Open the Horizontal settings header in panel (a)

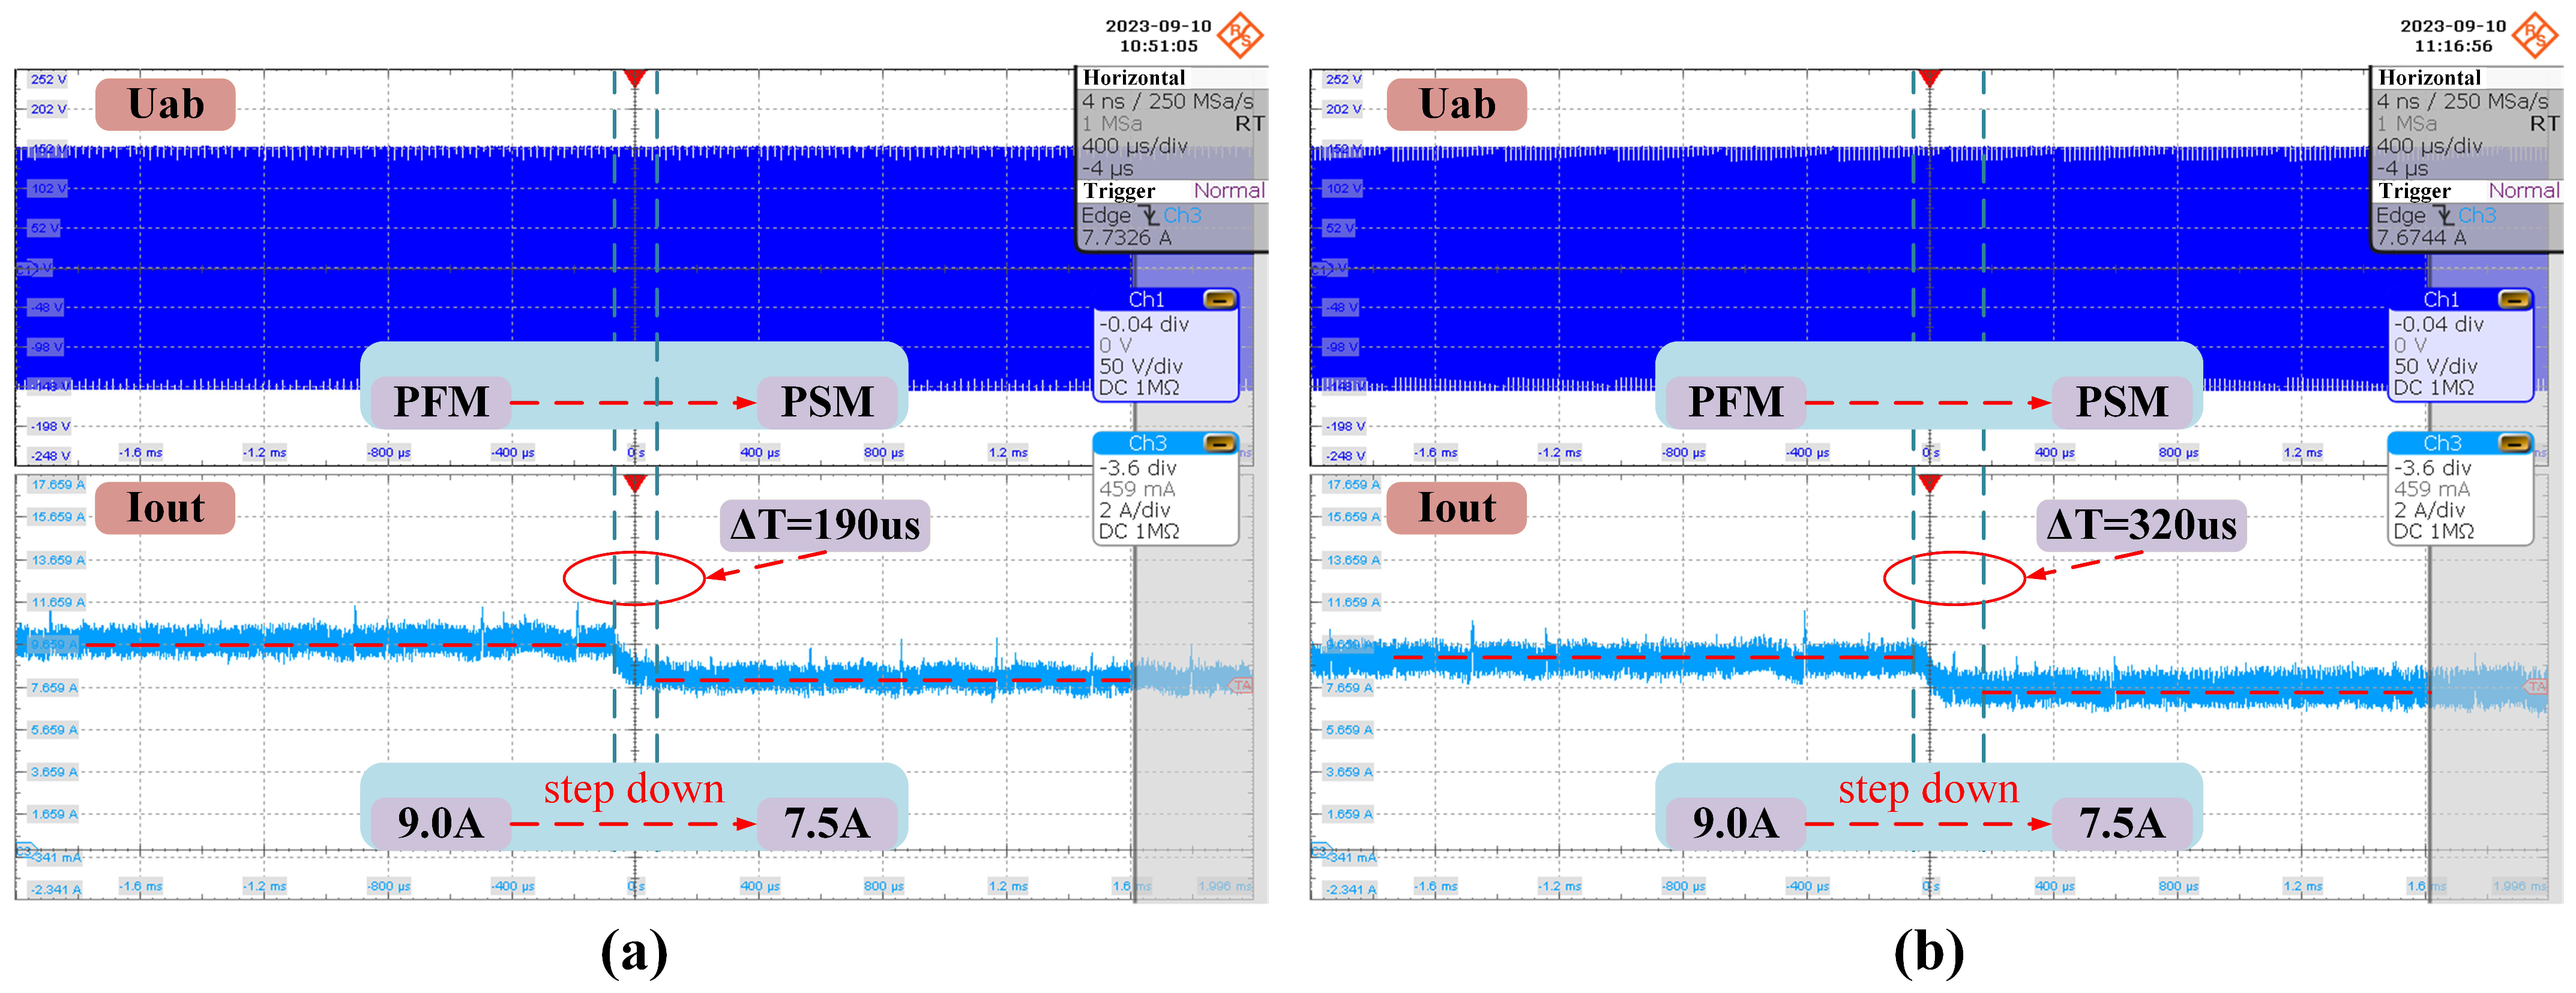(x=1134, y=78)
